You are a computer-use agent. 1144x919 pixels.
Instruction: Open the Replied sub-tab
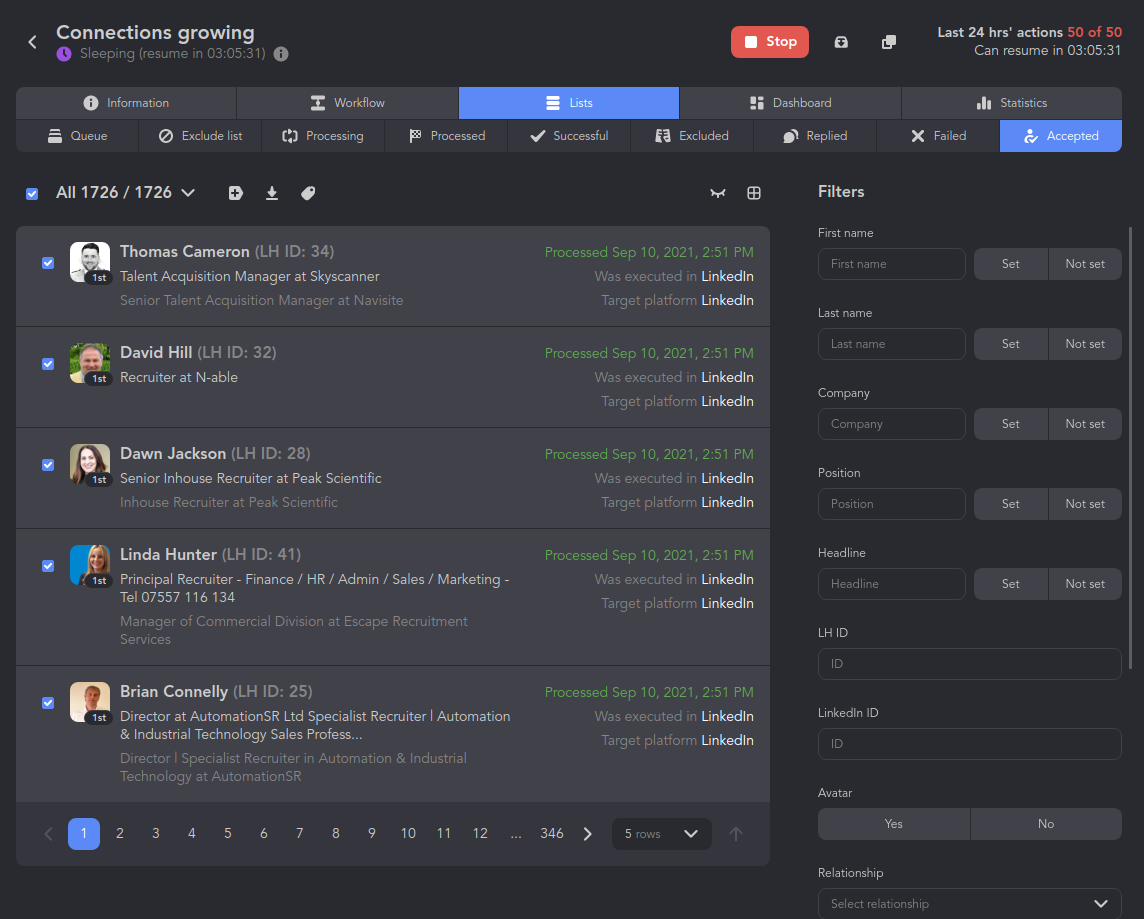pos(815,136)
